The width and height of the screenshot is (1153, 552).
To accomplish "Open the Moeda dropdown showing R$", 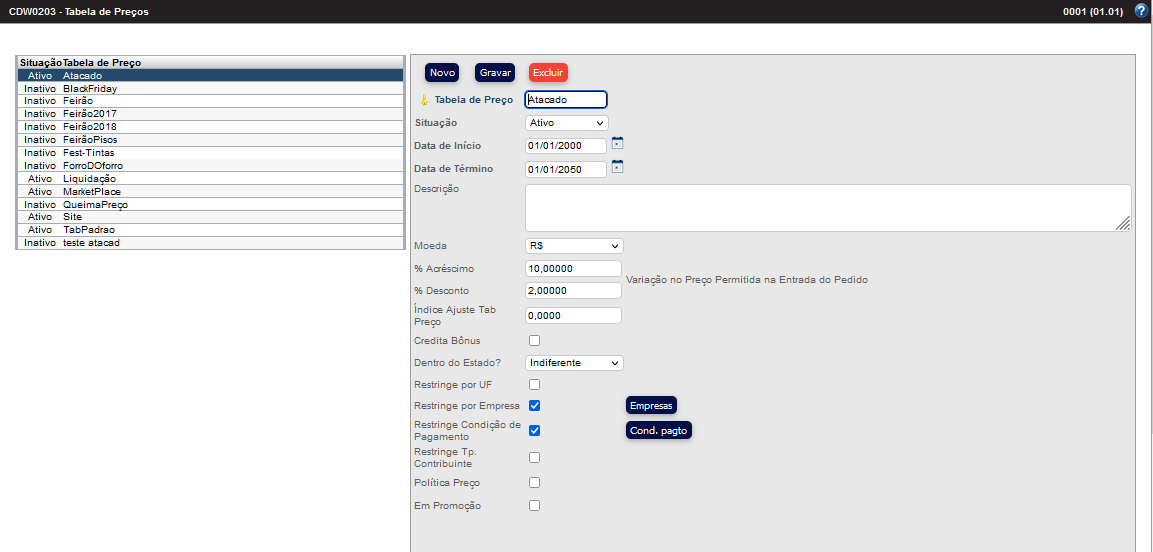I will 574,245.
